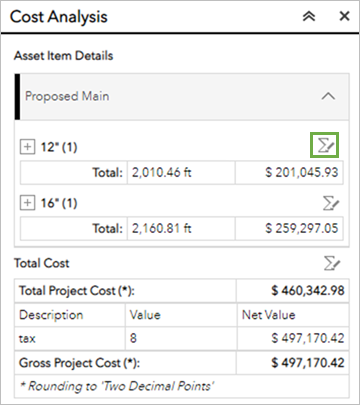Click the 2,160.81 ft total length
This screenshot has width=360, height=405.
[x=162, y=229]
